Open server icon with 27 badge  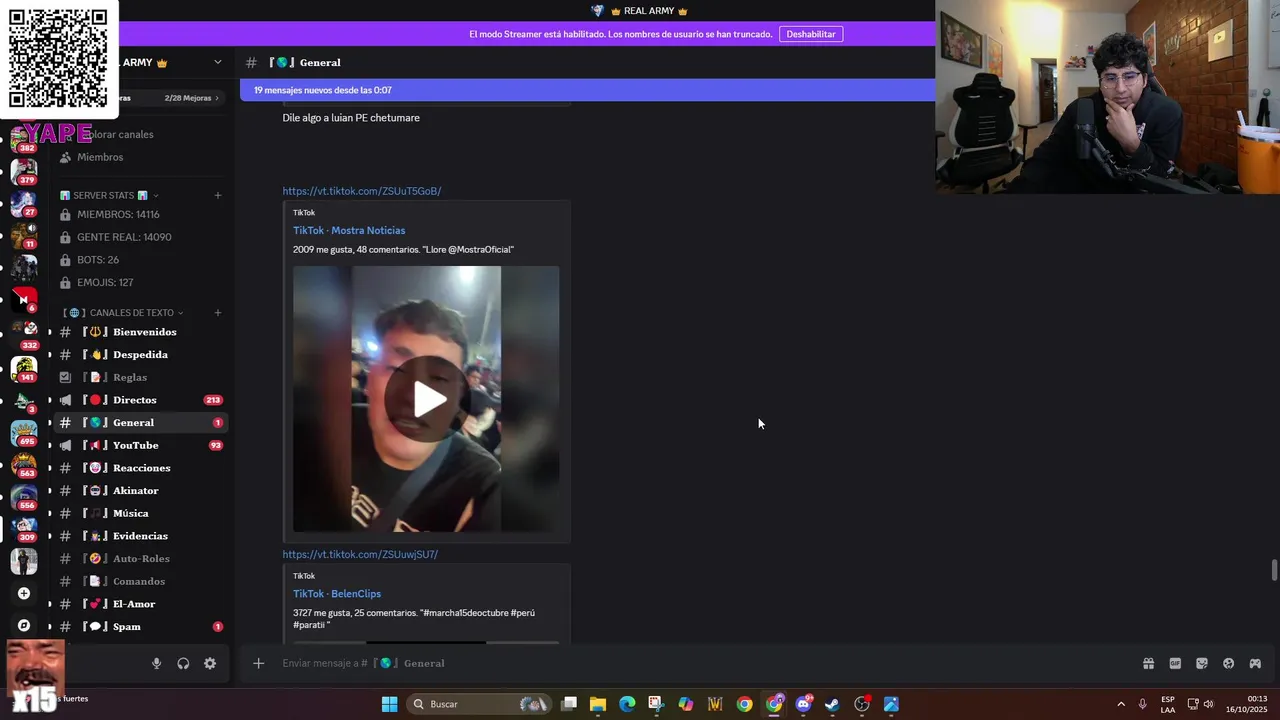24,203
